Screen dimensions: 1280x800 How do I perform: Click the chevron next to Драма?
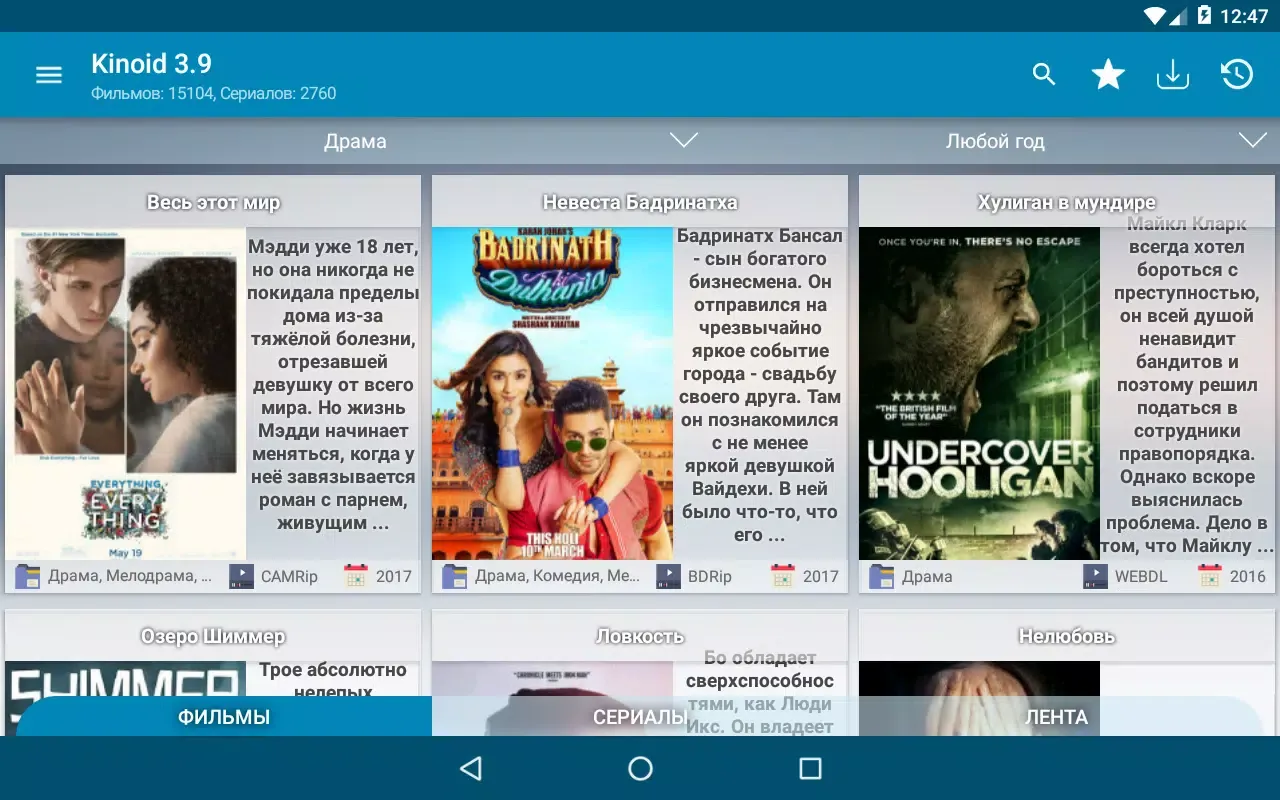[x=684, y=141]
